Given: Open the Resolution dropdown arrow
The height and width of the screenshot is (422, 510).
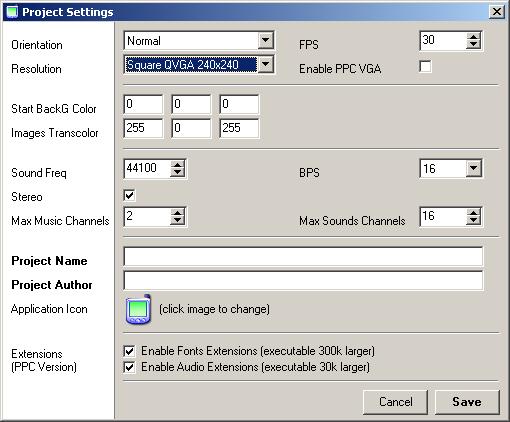Looking at the screenshot, I should tap(266, 64).
